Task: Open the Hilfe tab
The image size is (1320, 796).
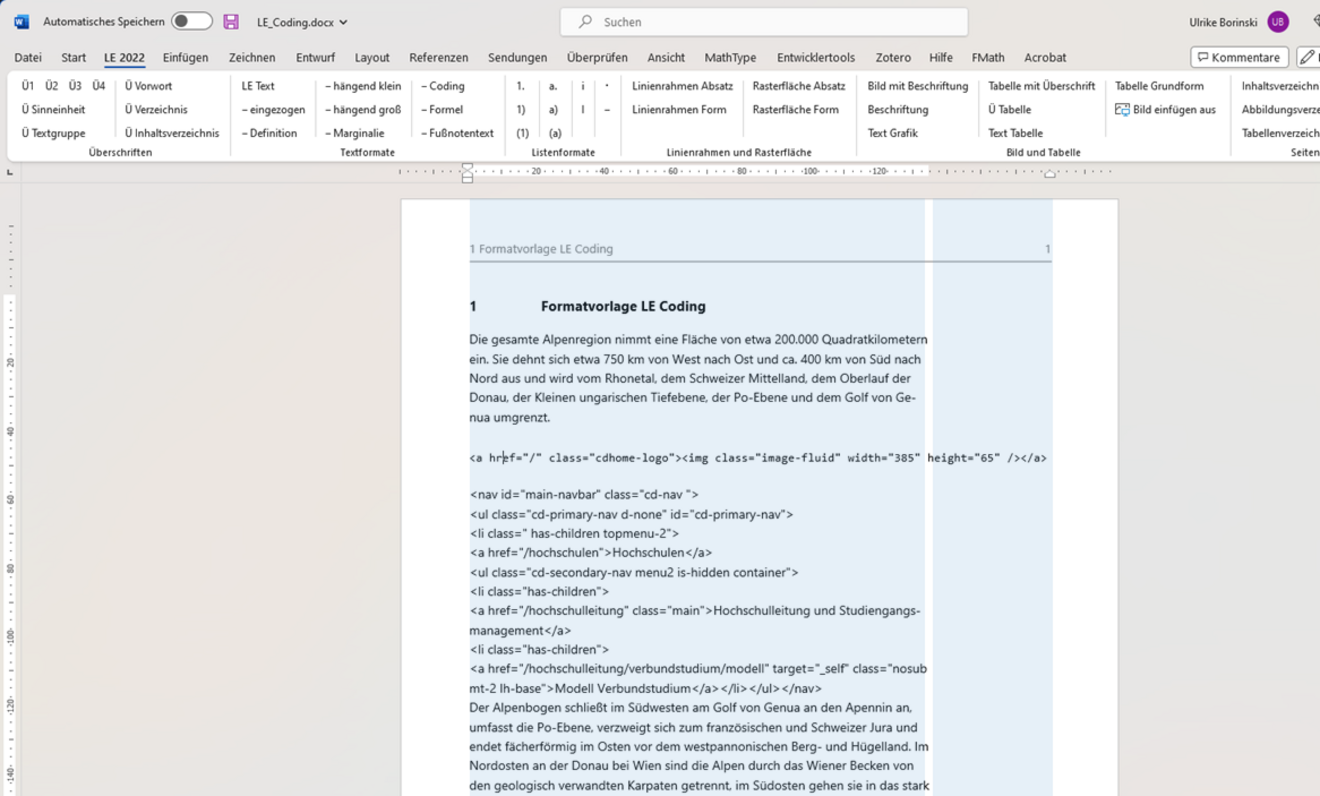Action: coord(940,58)
